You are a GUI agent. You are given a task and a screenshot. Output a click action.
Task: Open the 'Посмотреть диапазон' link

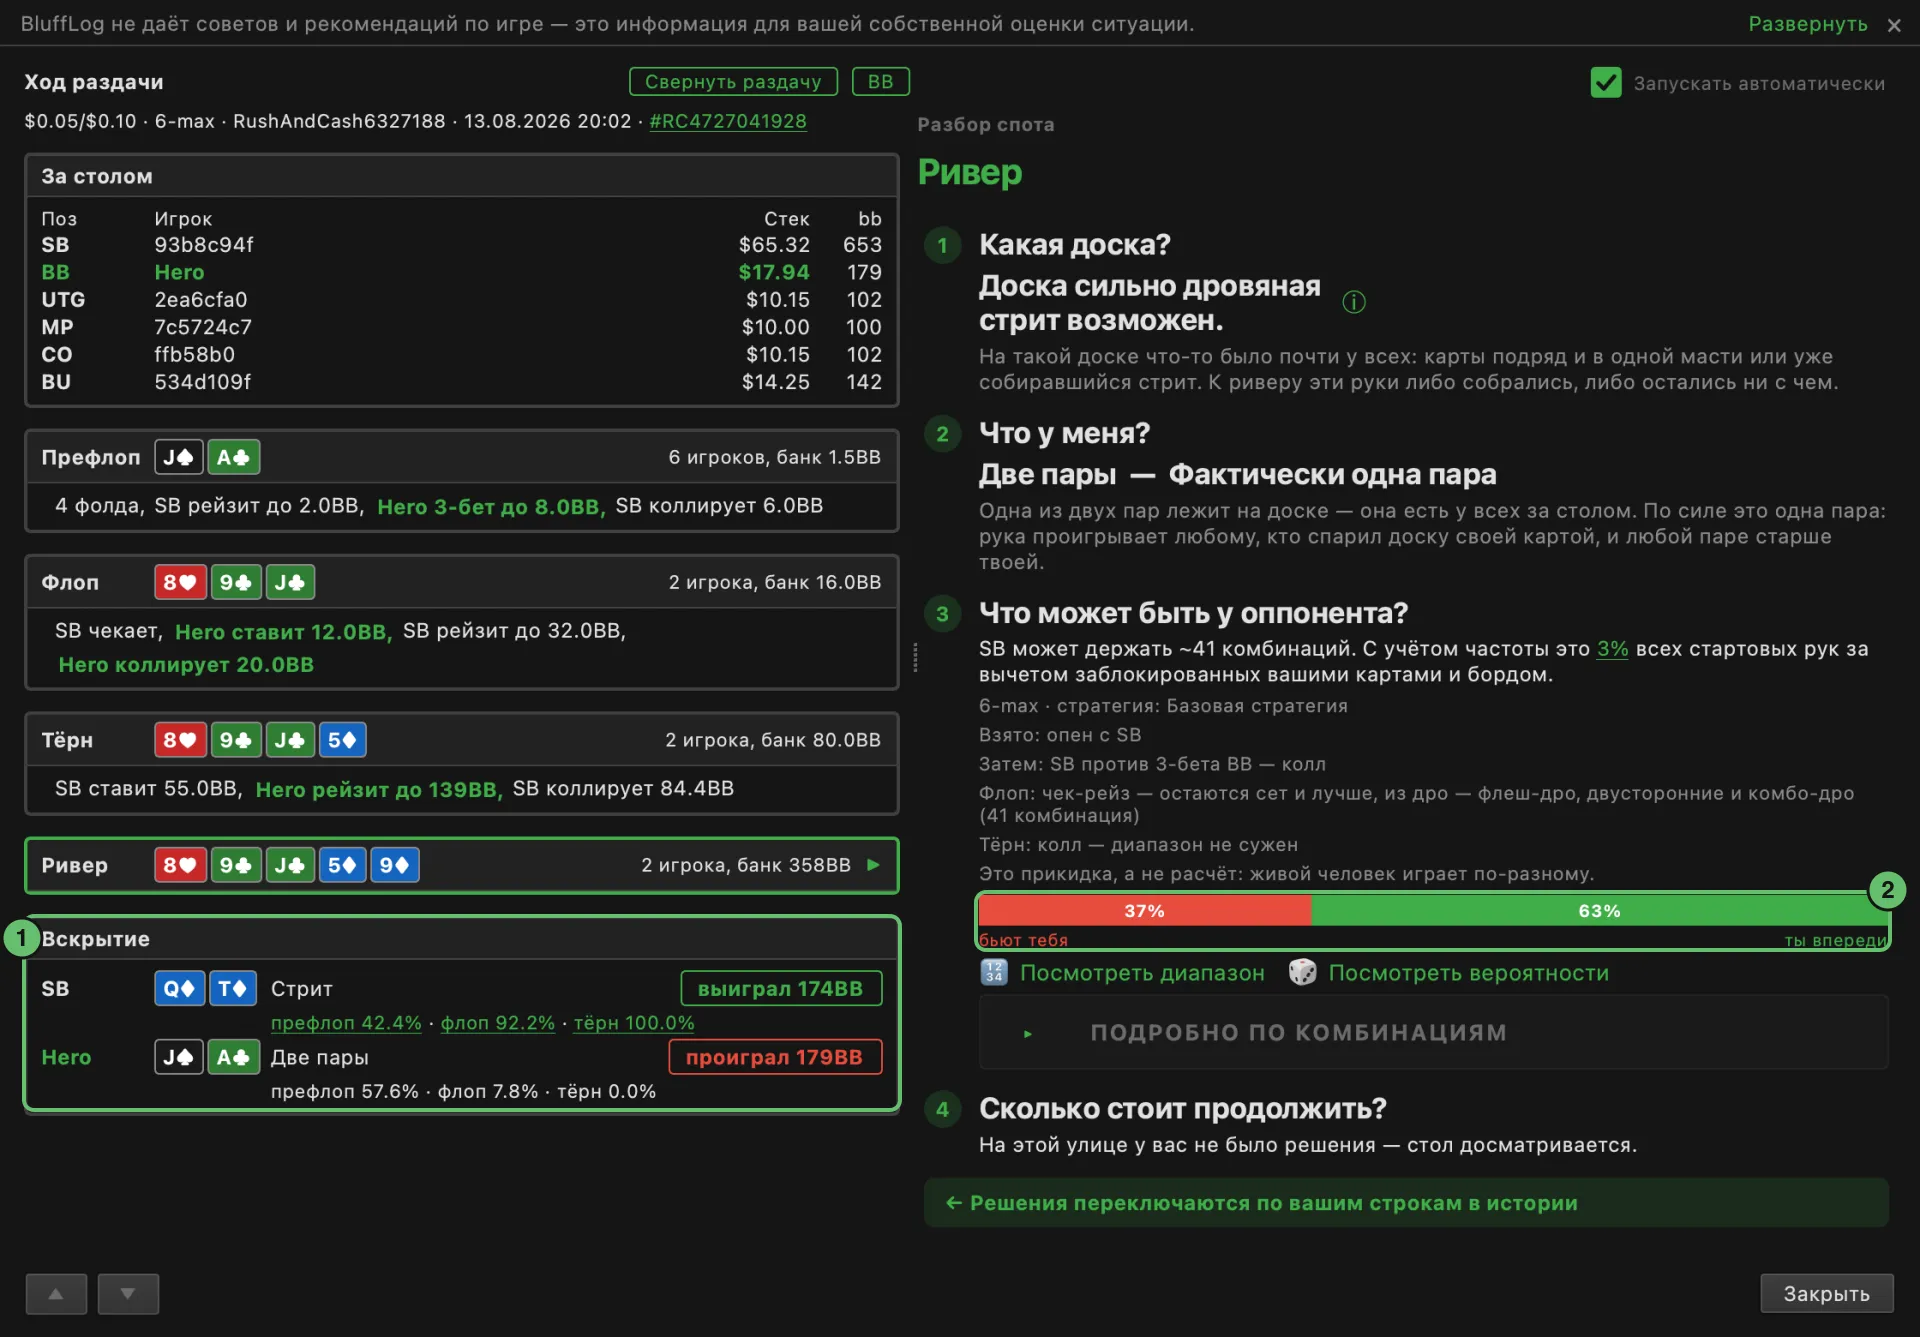(x=1142, y=973)
